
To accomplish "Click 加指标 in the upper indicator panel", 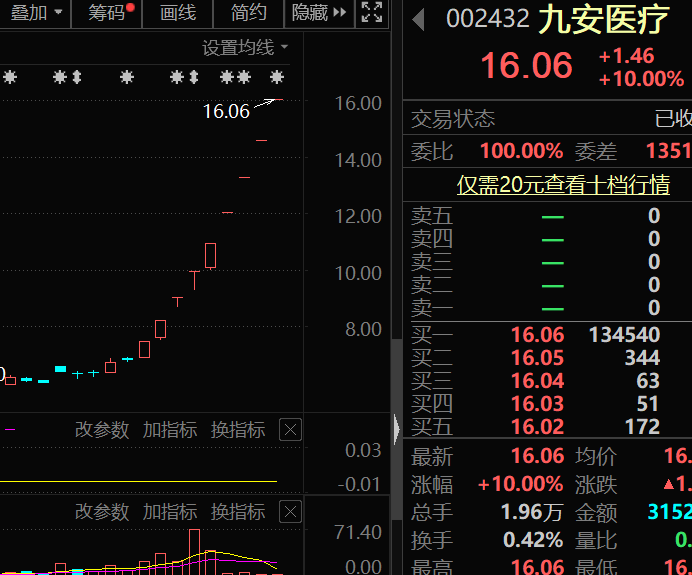I will [x=170, y=429].
